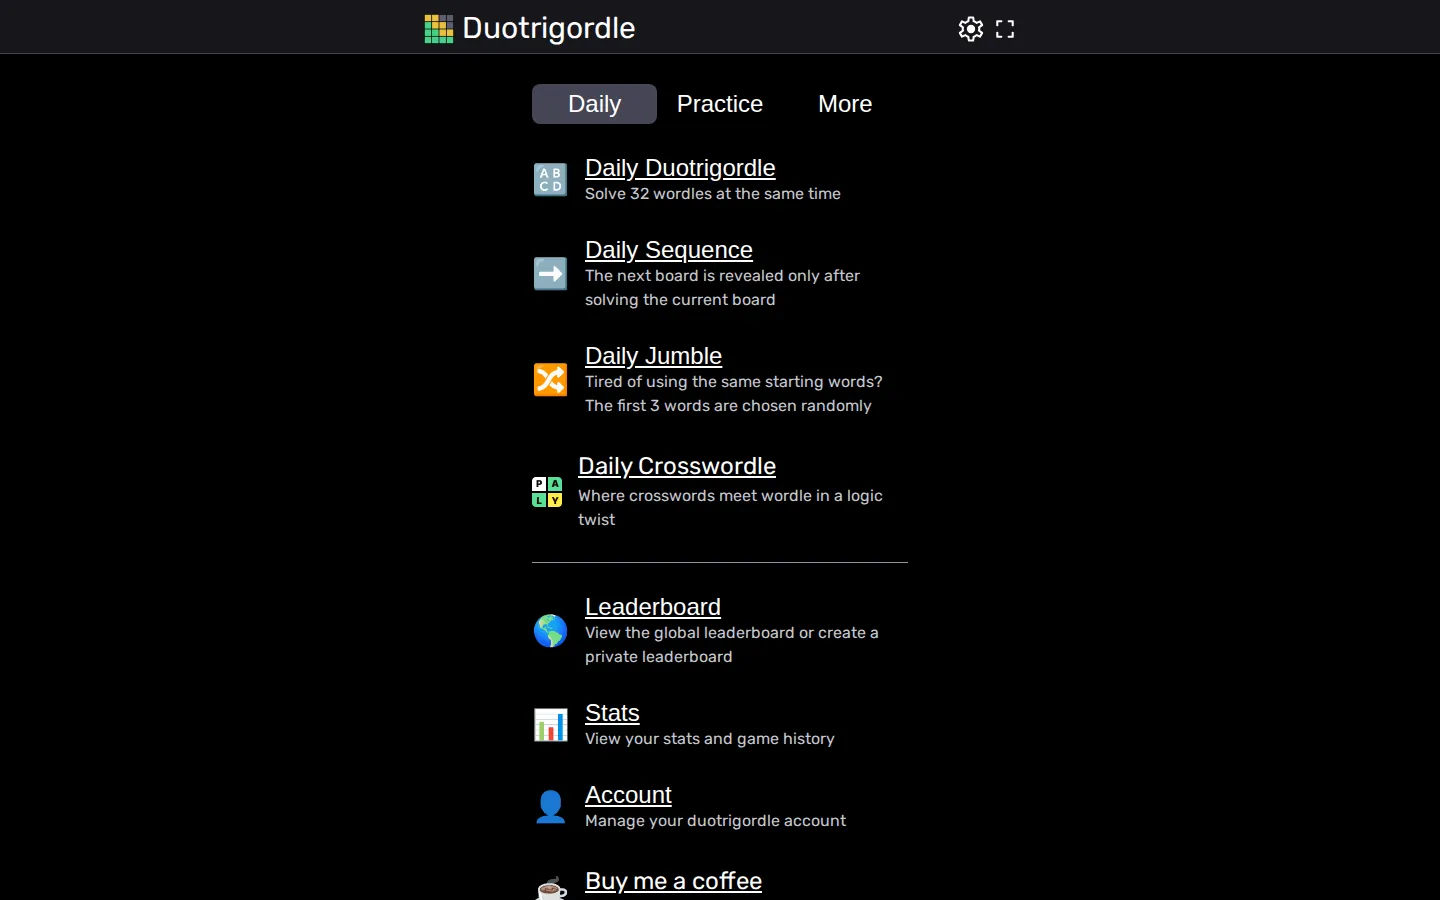The image size is (1440, 900).
Task: Click 'Manage your duotrigordle account' description
Action: (x=716, y=821)
